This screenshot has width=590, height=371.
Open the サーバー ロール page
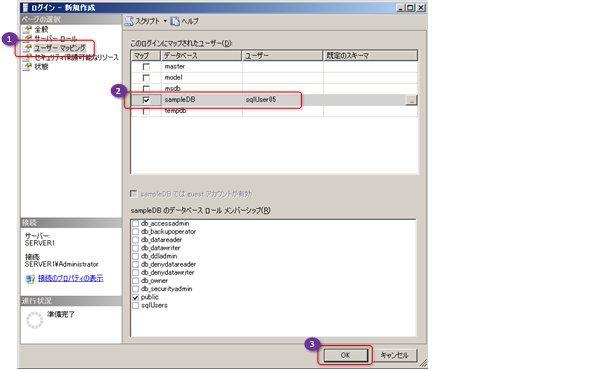(55, 39)
